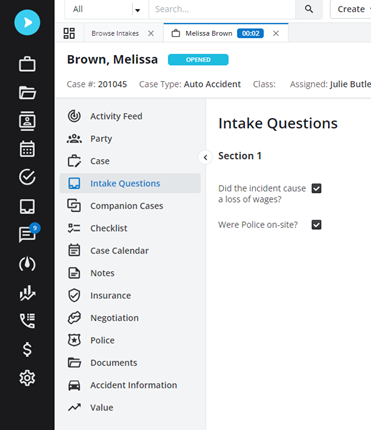
Task: Open the phone list icon in sidebar
Action: 27,321
